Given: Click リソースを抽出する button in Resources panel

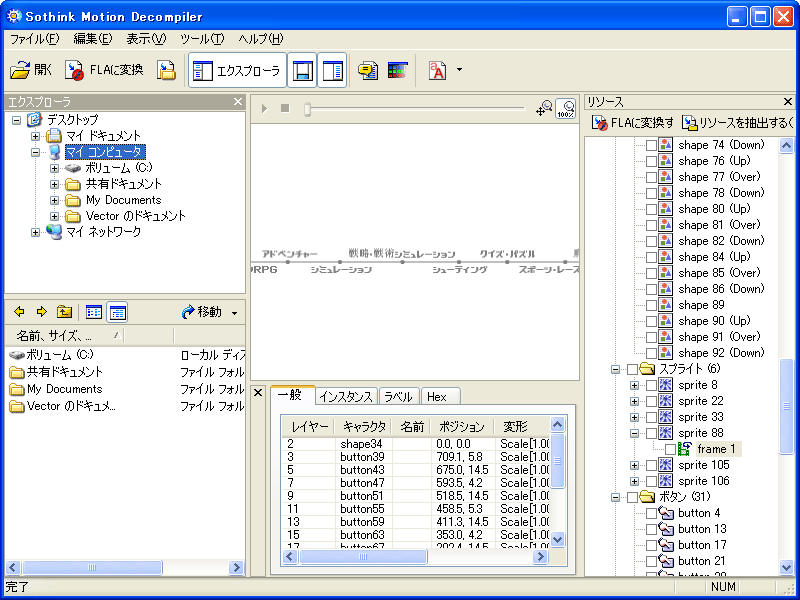Looking at the screenshot, I should coord(738,123).
